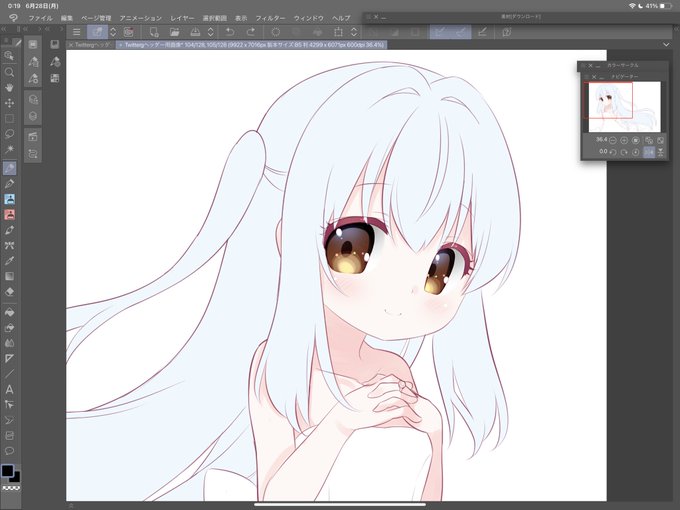Viewport: 680px width, 510px height.
Task: Toggle the highlighted snap ruler icon in command bar
Action: point(440,32)
